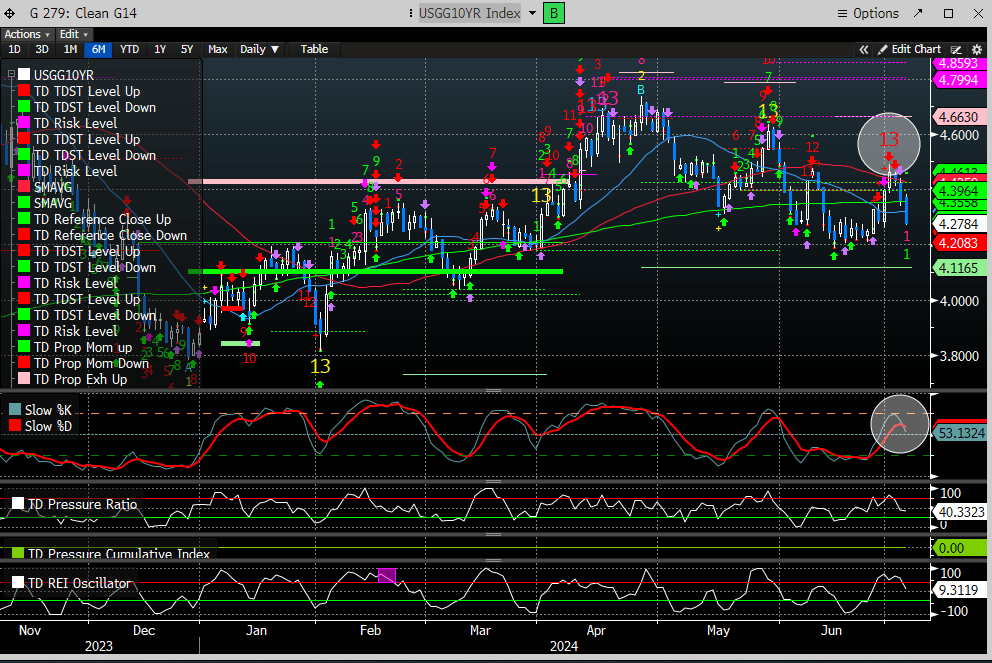Viewport: 992px width, 663px height.
Task: Expand the USGG10YR Index security dropdown arrow
Action: click(x=532, y=13)
